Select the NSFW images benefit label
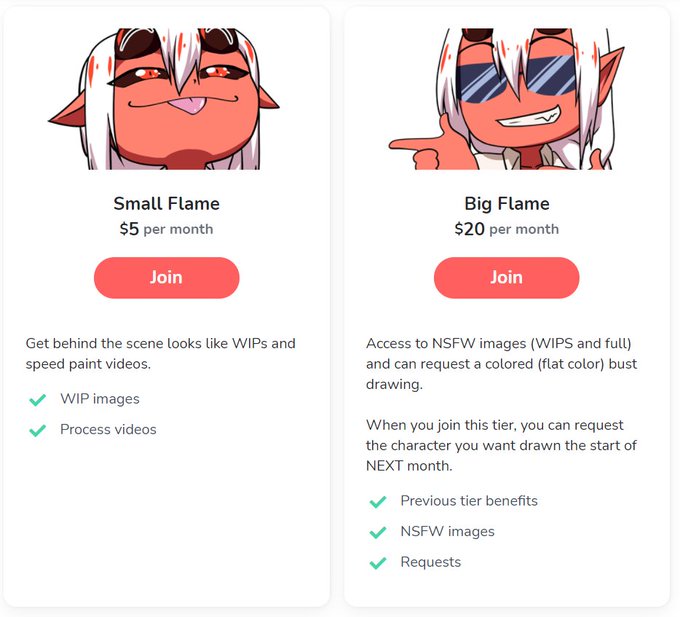Image resolution: width=680 pixels, height=617 pixels. pos(447,532)
